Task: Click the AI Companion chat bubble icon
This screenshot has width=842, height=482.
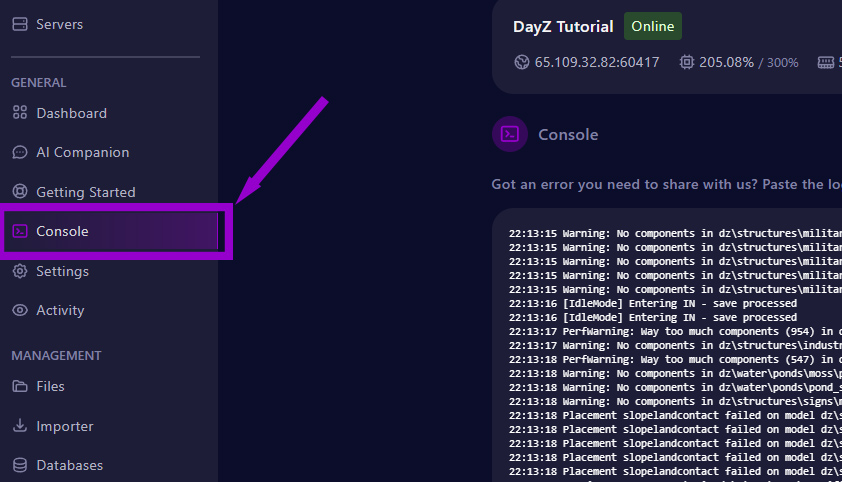Action: 20,152
